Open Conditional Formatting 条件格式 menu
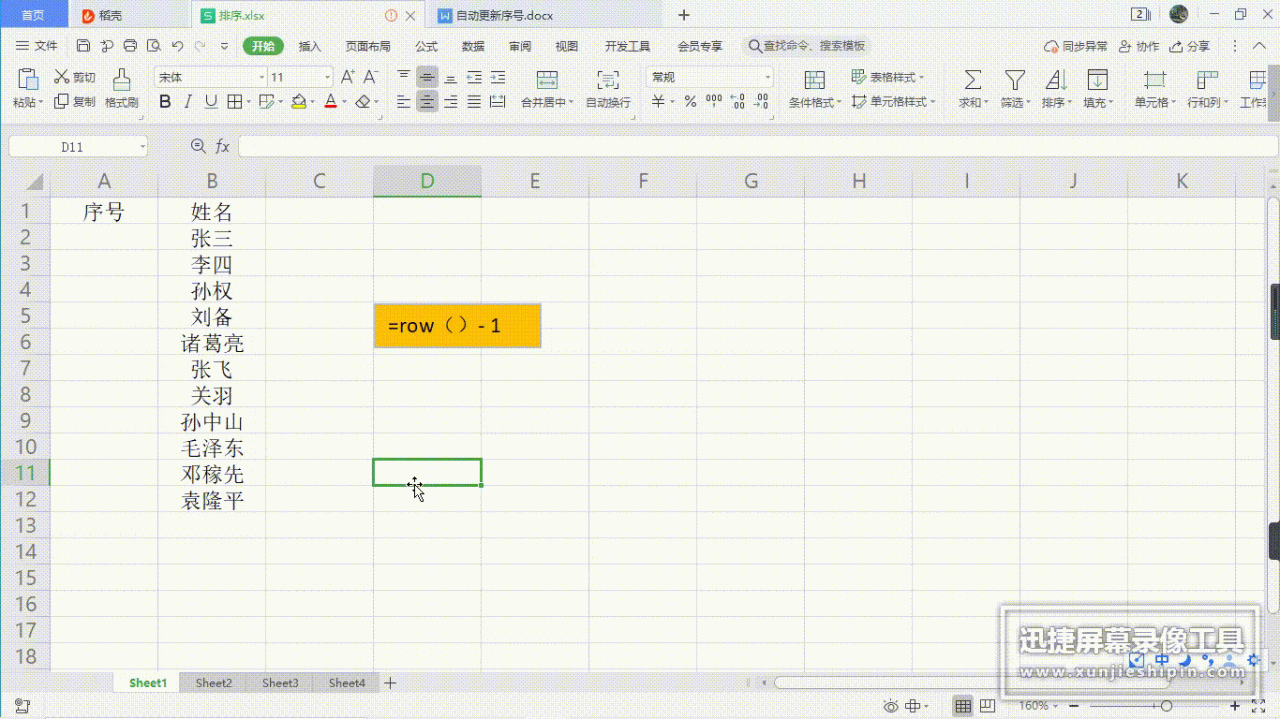This screenshot has width=1280, height=719. pyautogui.click(x=815, y=89)
